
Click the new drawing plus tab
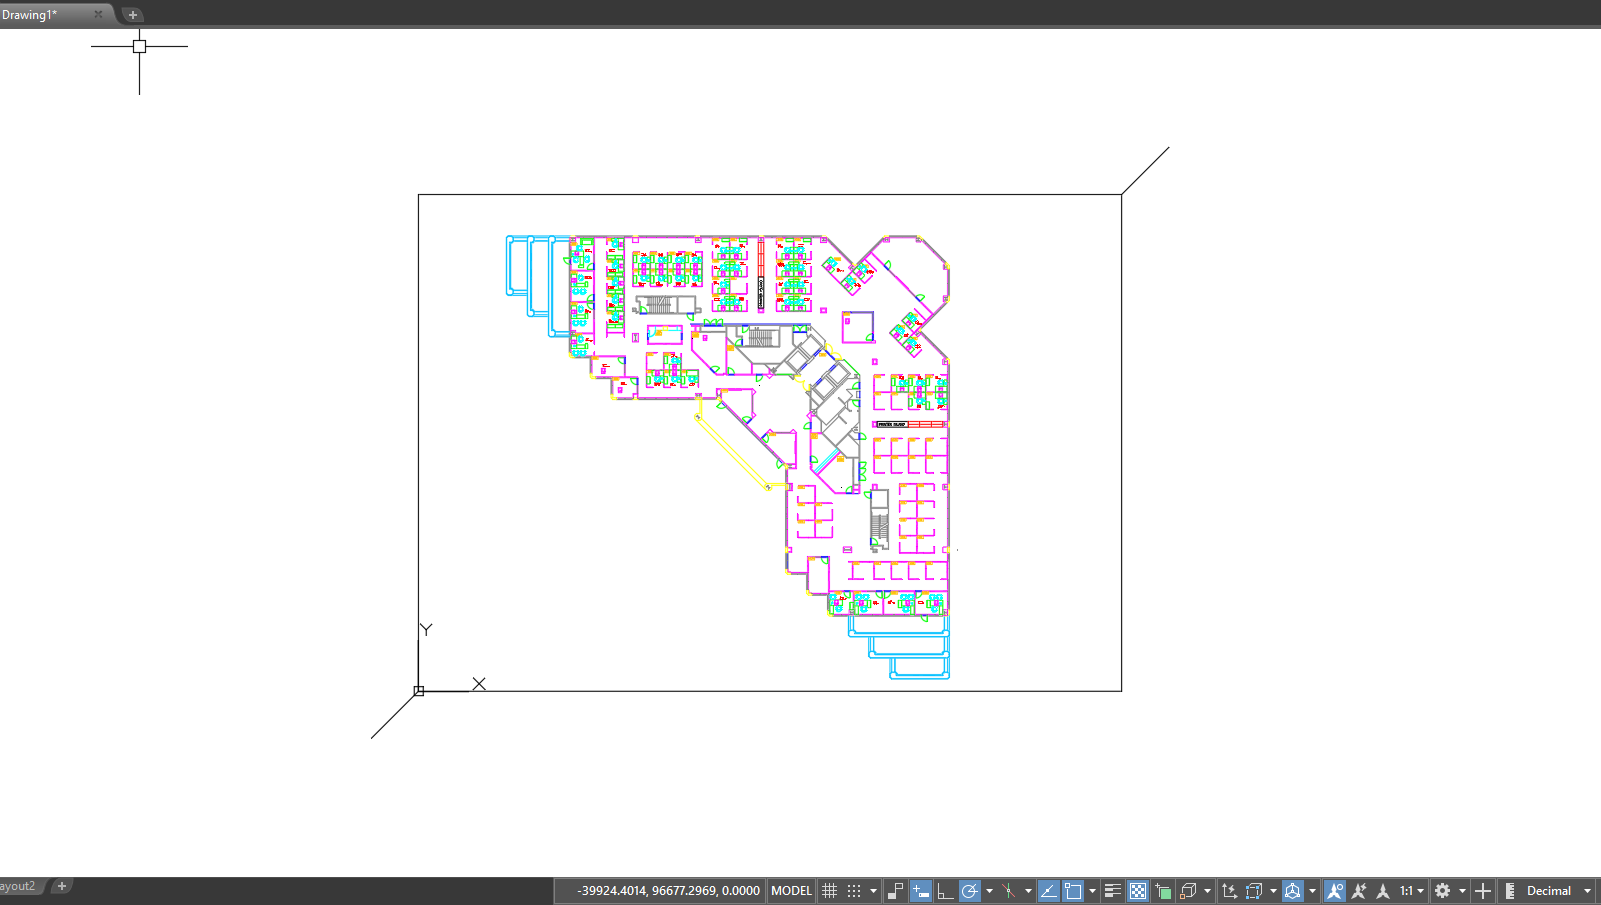click(132, 15)
